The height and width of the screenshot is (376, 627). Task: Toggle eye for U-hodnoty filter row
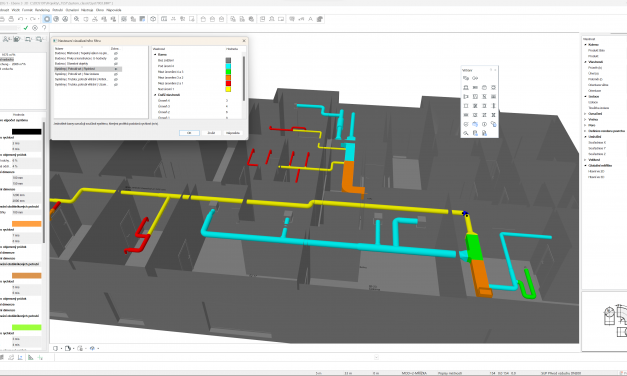click(x=116, y=58)
